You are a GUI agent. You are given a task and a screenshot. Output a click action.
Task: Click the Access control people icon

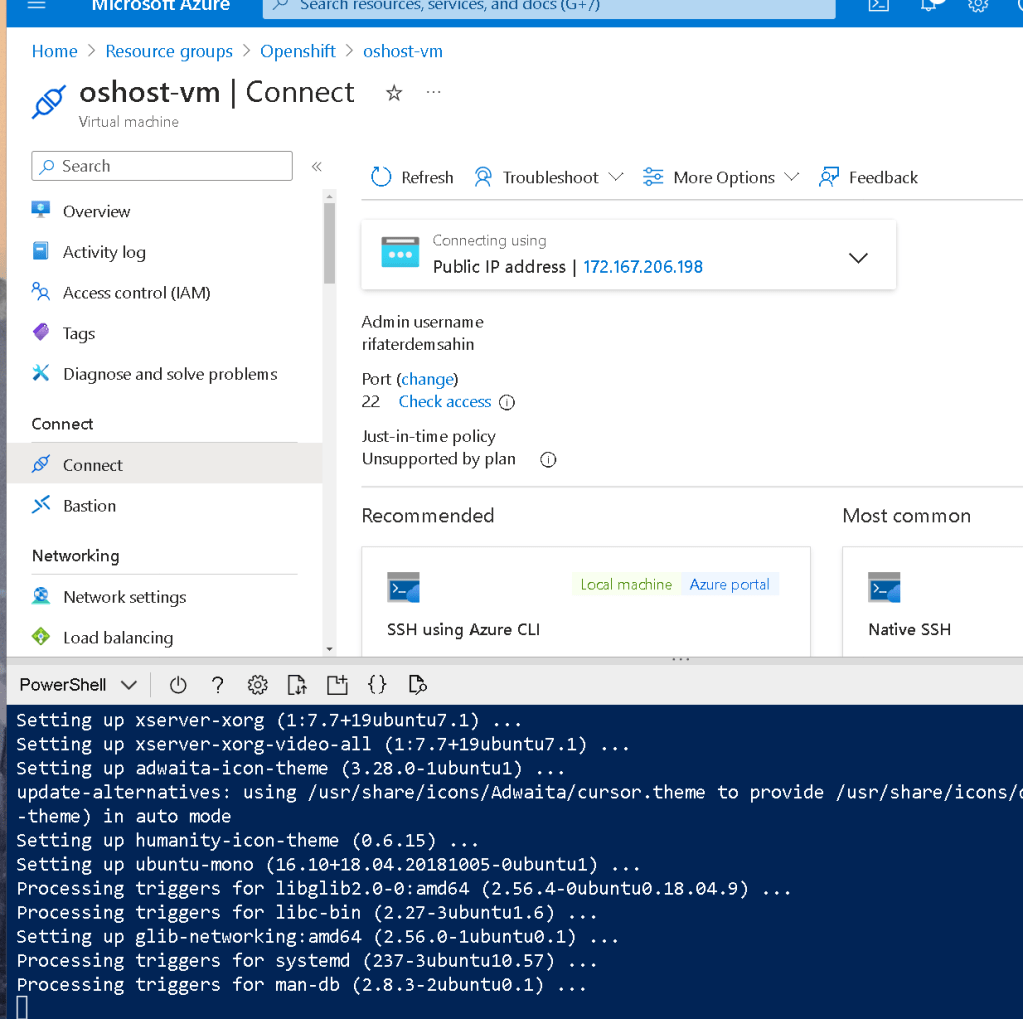pyautogui.click(x=41, y=292)
